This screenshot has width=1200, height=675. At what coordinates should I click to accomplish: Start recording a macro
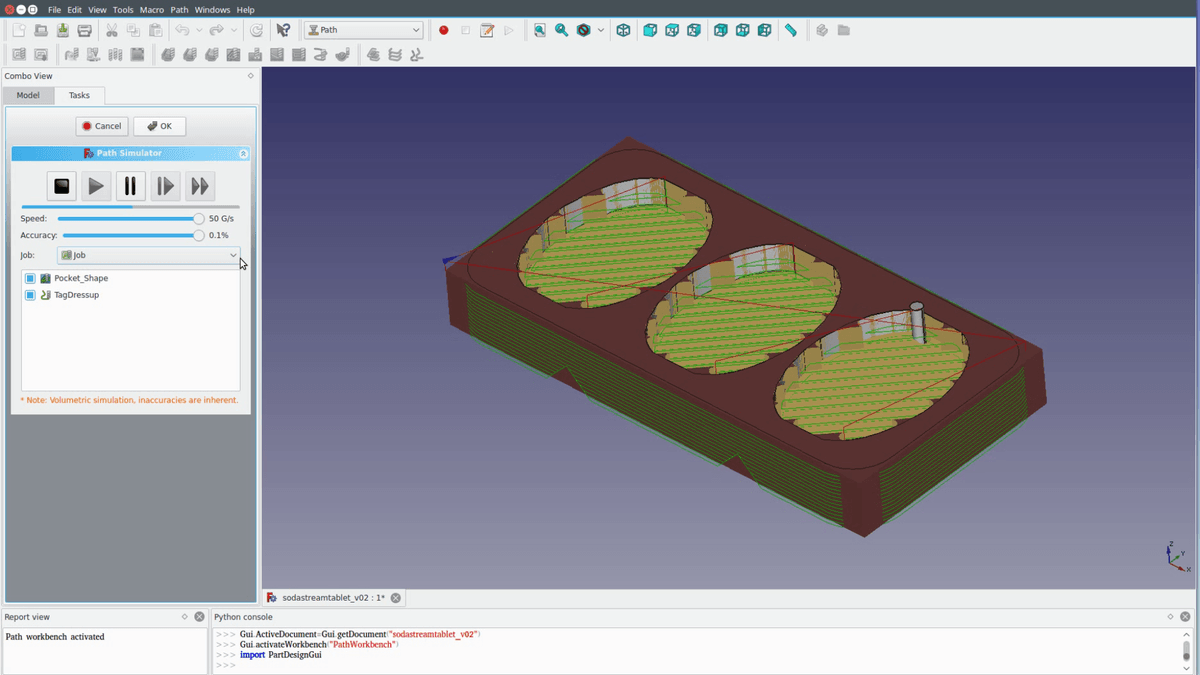click(x=443, y=30)
